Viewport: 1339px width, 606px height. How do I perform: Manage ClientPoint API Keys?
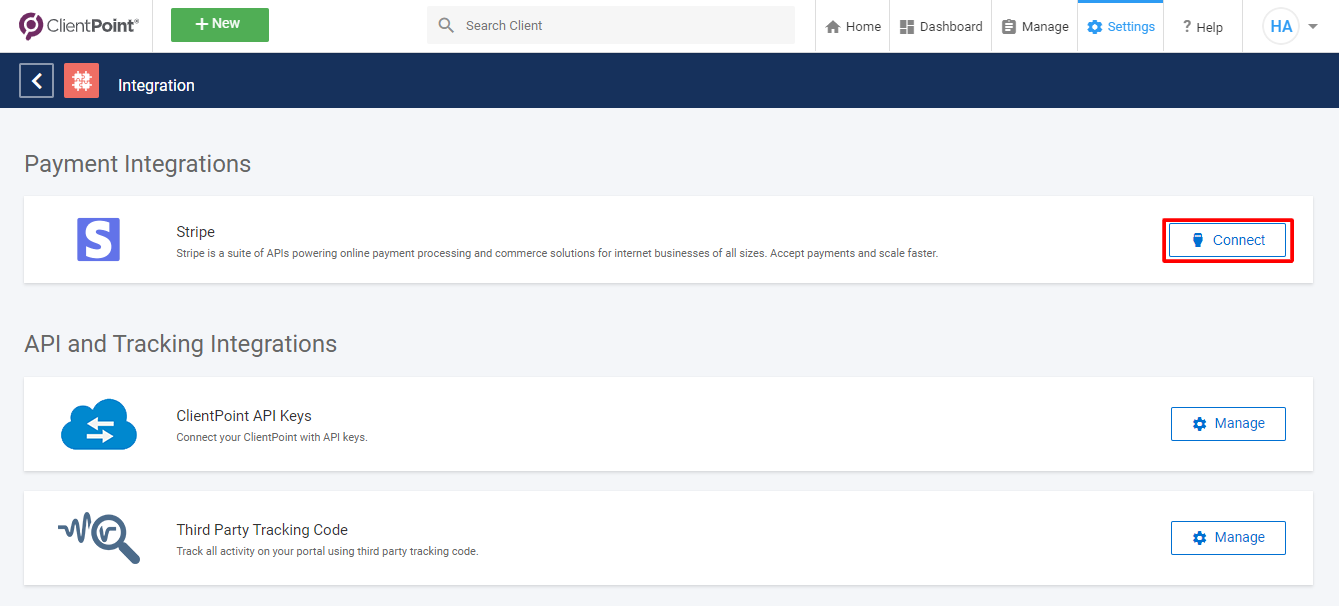[x=1228, y=424]
